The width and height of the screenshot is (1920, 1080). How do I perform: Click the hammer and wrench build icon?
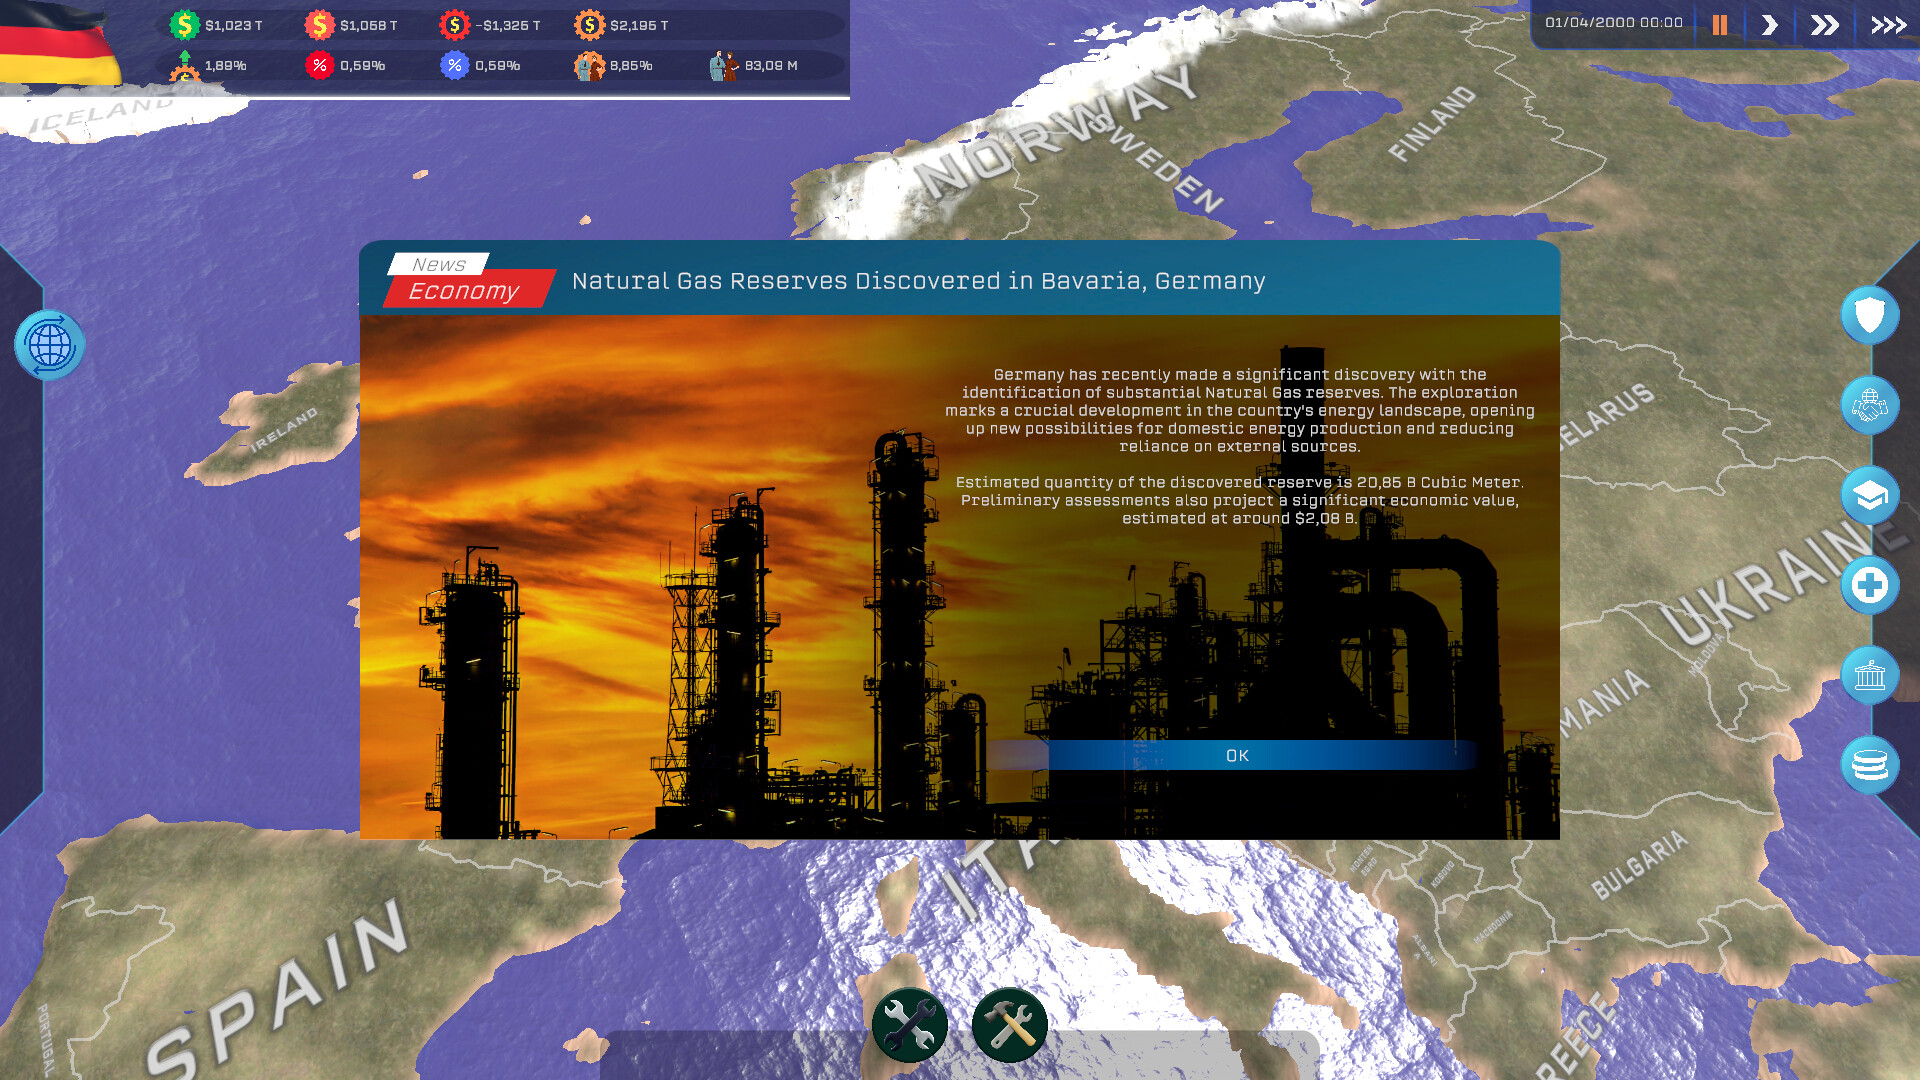coord(1009,1025)
